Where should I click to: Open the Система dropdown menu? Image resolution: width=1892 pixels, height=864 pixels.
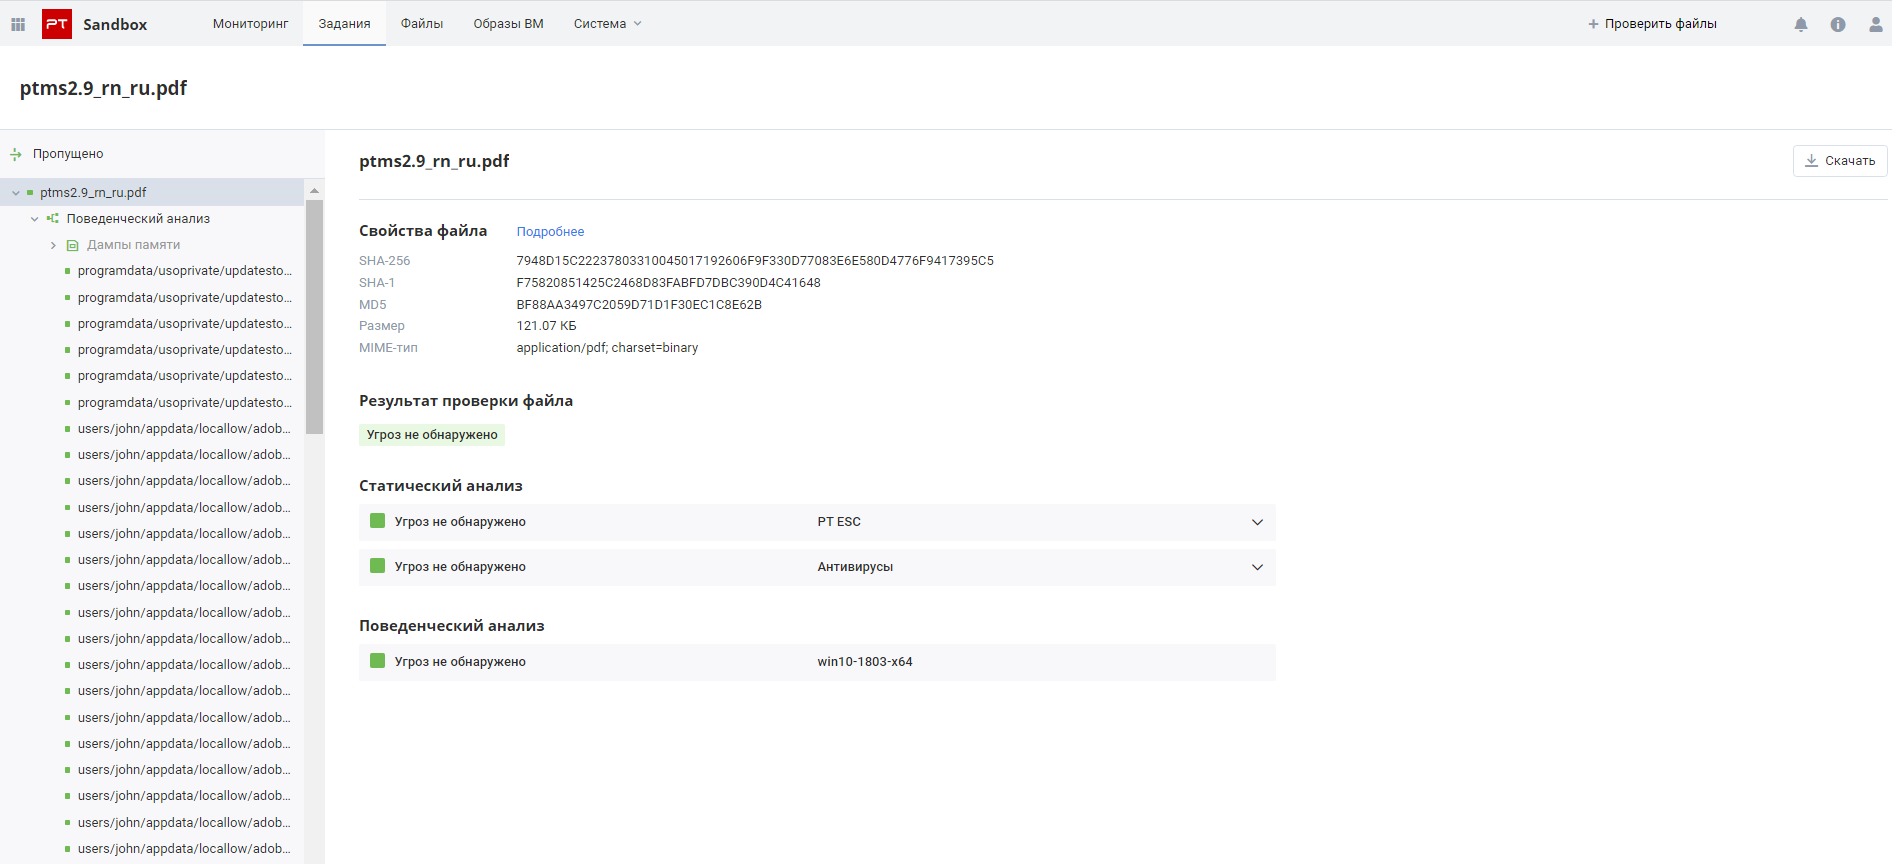pos(607,24)
